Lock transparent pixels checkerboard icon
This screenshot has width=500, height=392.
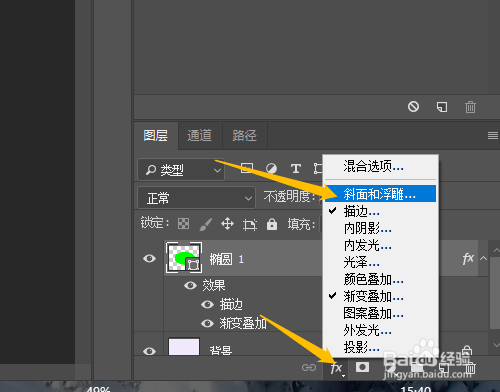[x=183, y=224]
